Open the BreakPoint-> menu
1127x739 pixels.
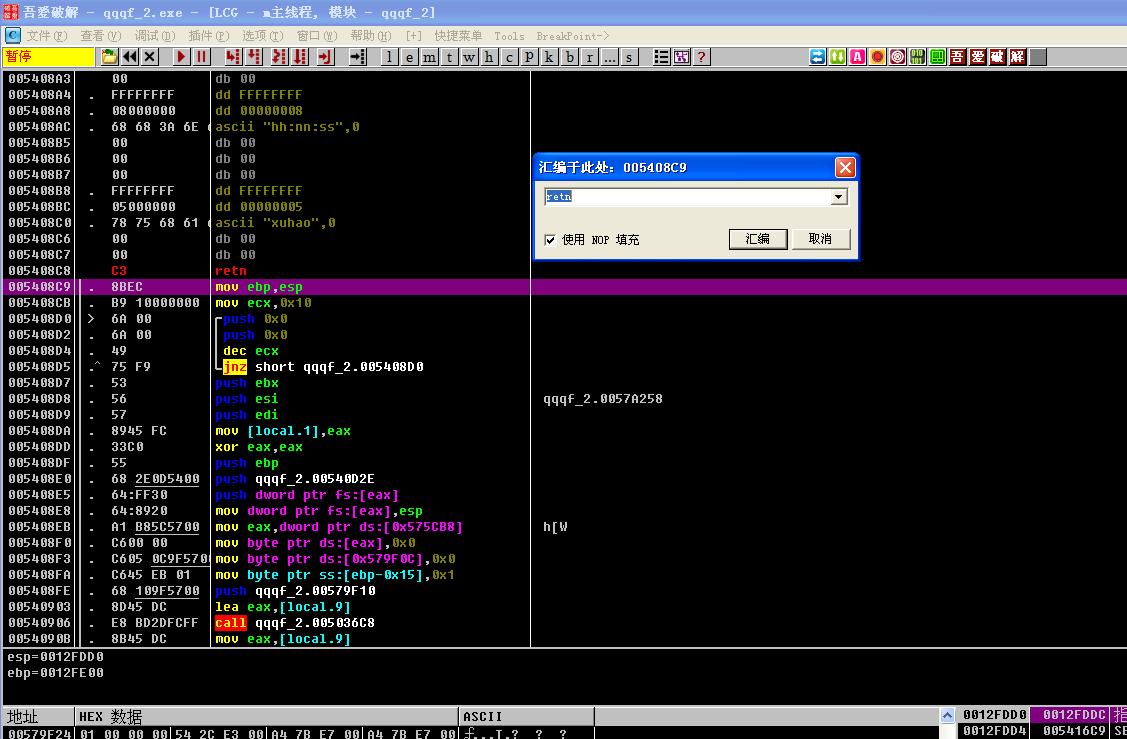tap(572, 36)
